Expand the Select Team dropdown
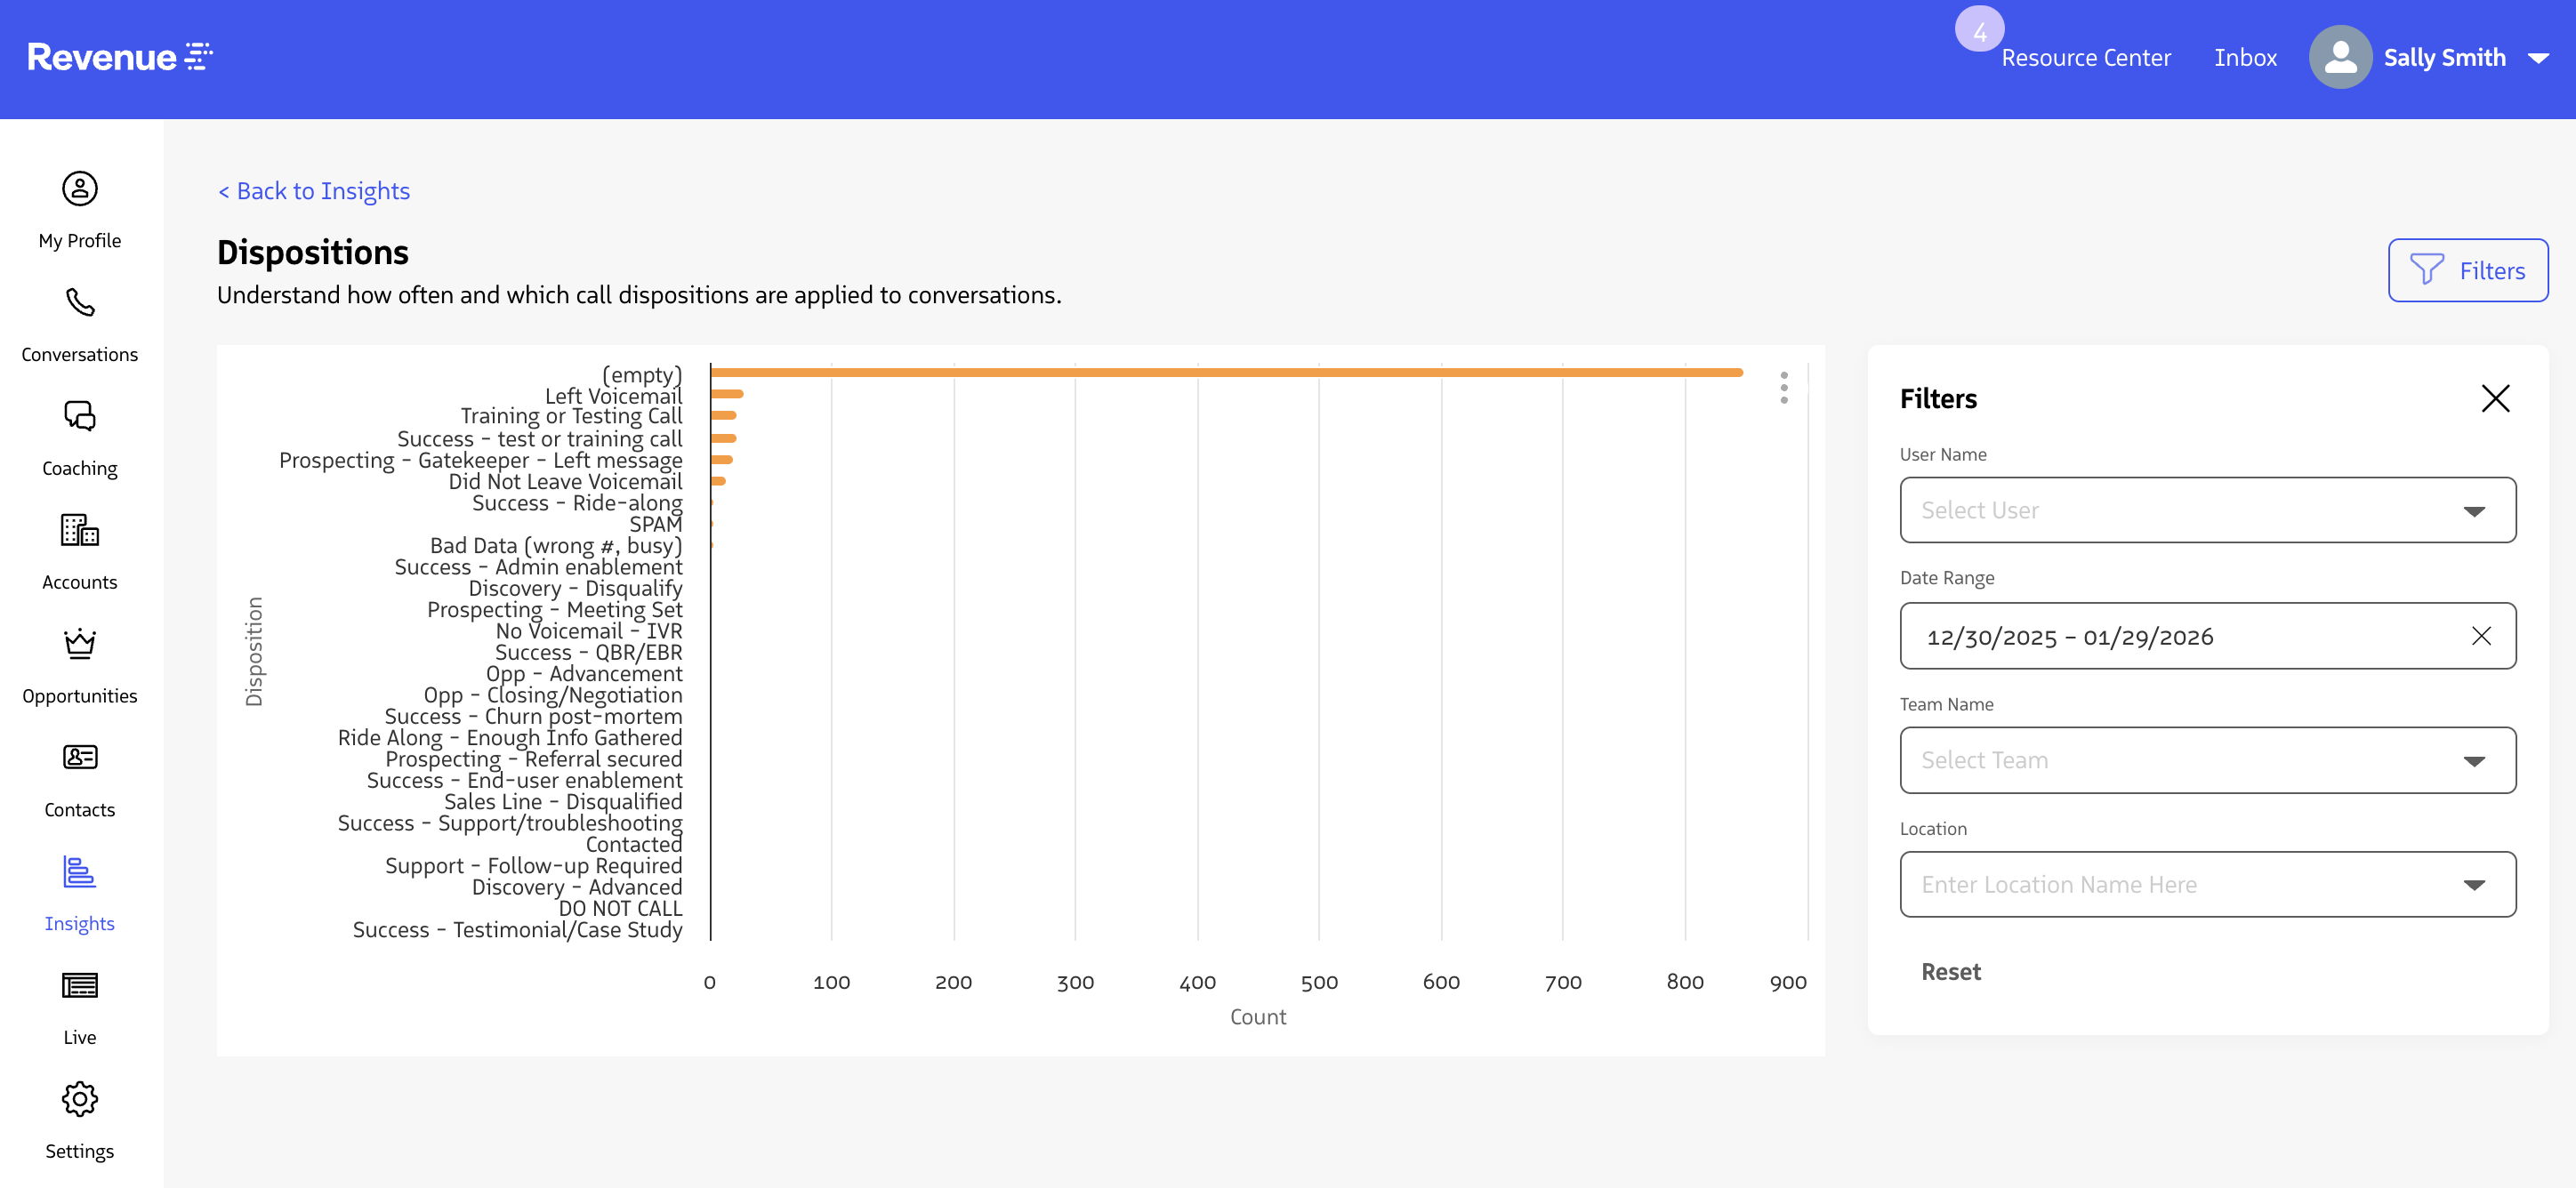 pyautogui.click(x=2207, y=760)
